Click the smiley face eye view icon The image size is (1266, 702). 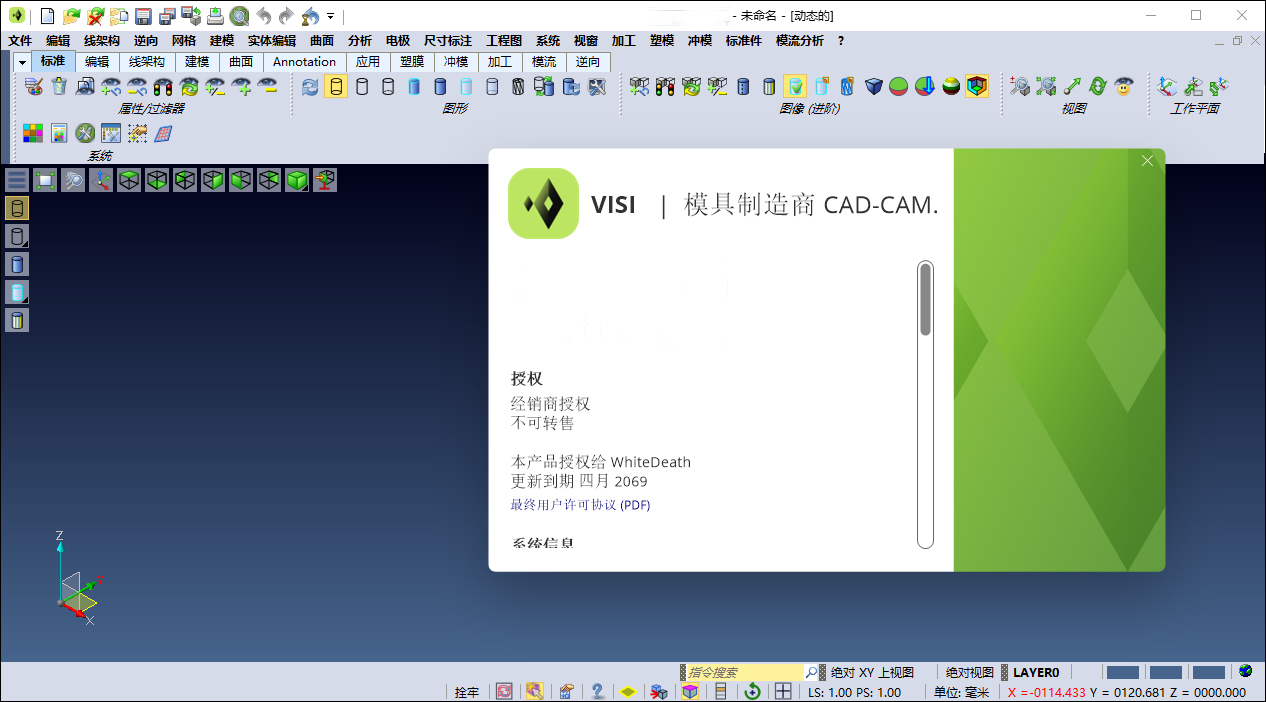(1123, 86)
